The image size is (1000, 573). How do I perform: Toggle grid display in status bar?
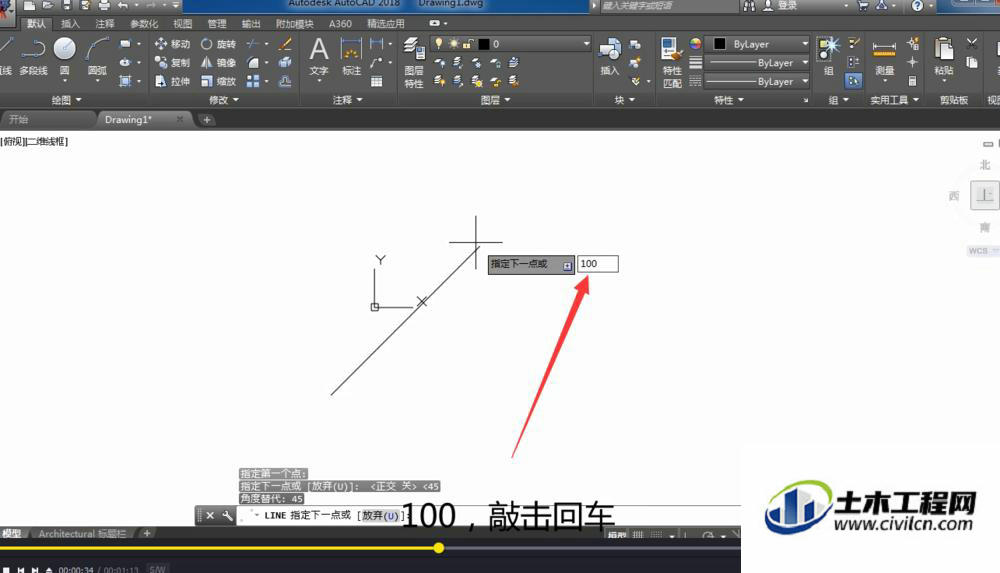point(638,535)
